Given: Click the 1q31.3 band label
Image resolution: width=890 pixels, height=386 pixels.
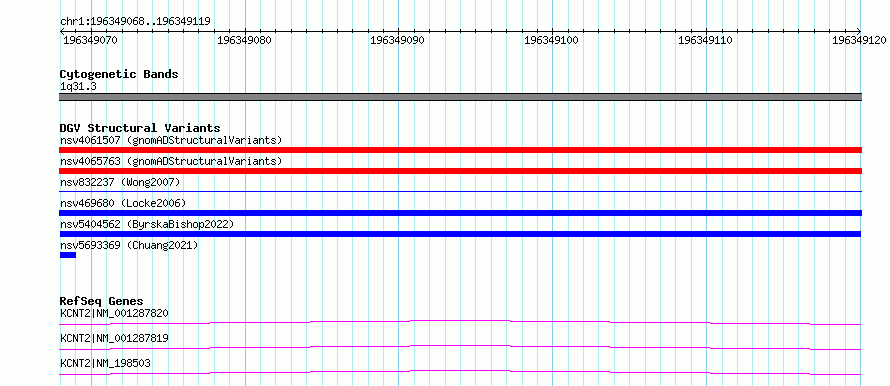Looking at the screenshot, I should [78, 86].
